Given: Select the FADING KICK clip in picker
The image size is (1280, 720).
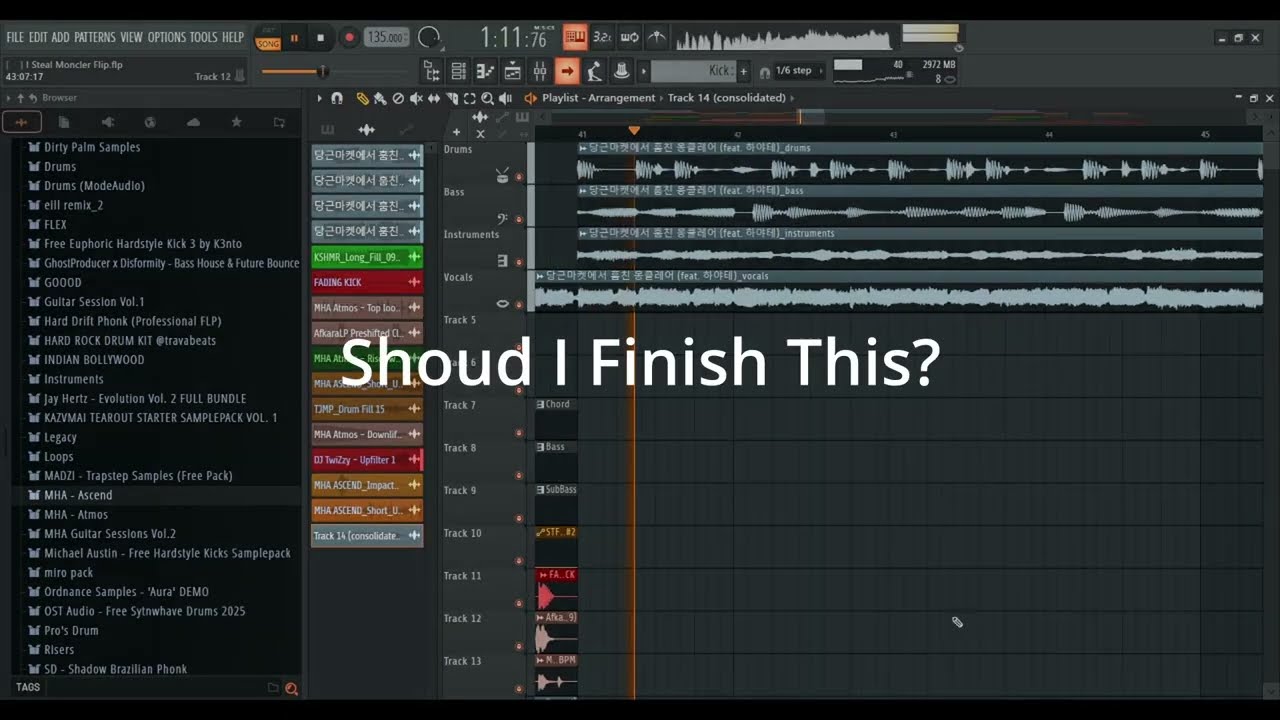Looking at the screenshot, I should click(367, 282).
